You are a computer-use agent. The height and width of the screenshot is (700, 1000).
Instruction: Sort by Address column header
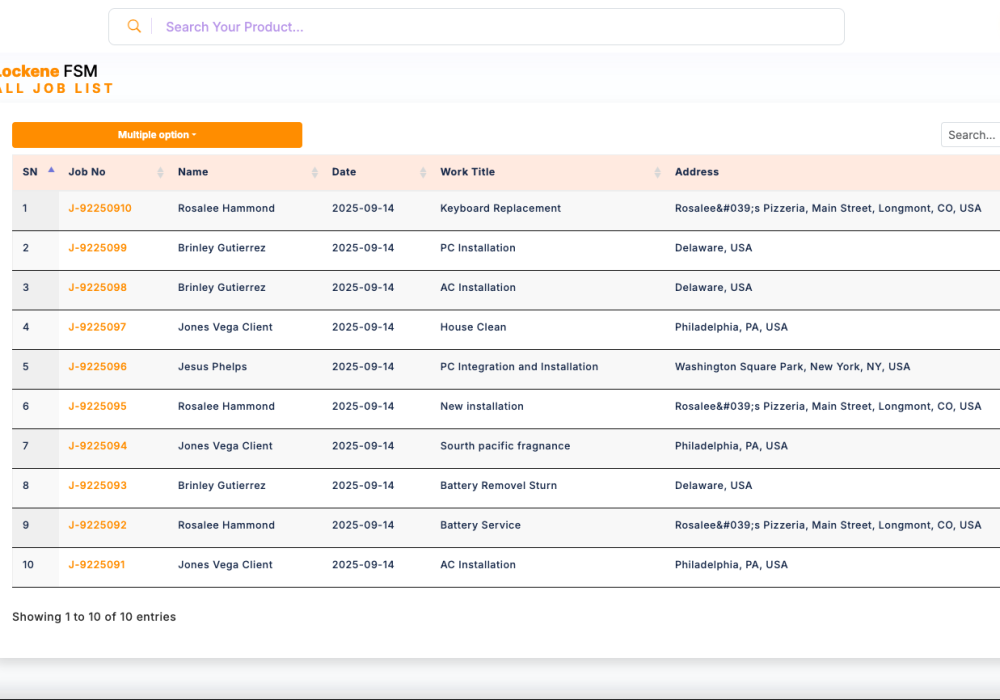[x=697, y=172]
